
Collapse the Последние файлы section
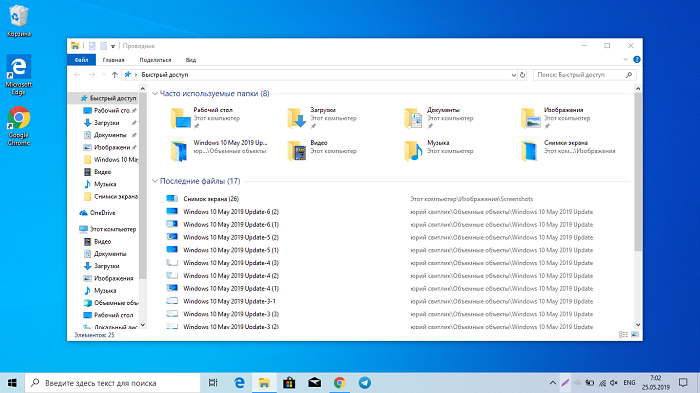(x=155, y=181)
